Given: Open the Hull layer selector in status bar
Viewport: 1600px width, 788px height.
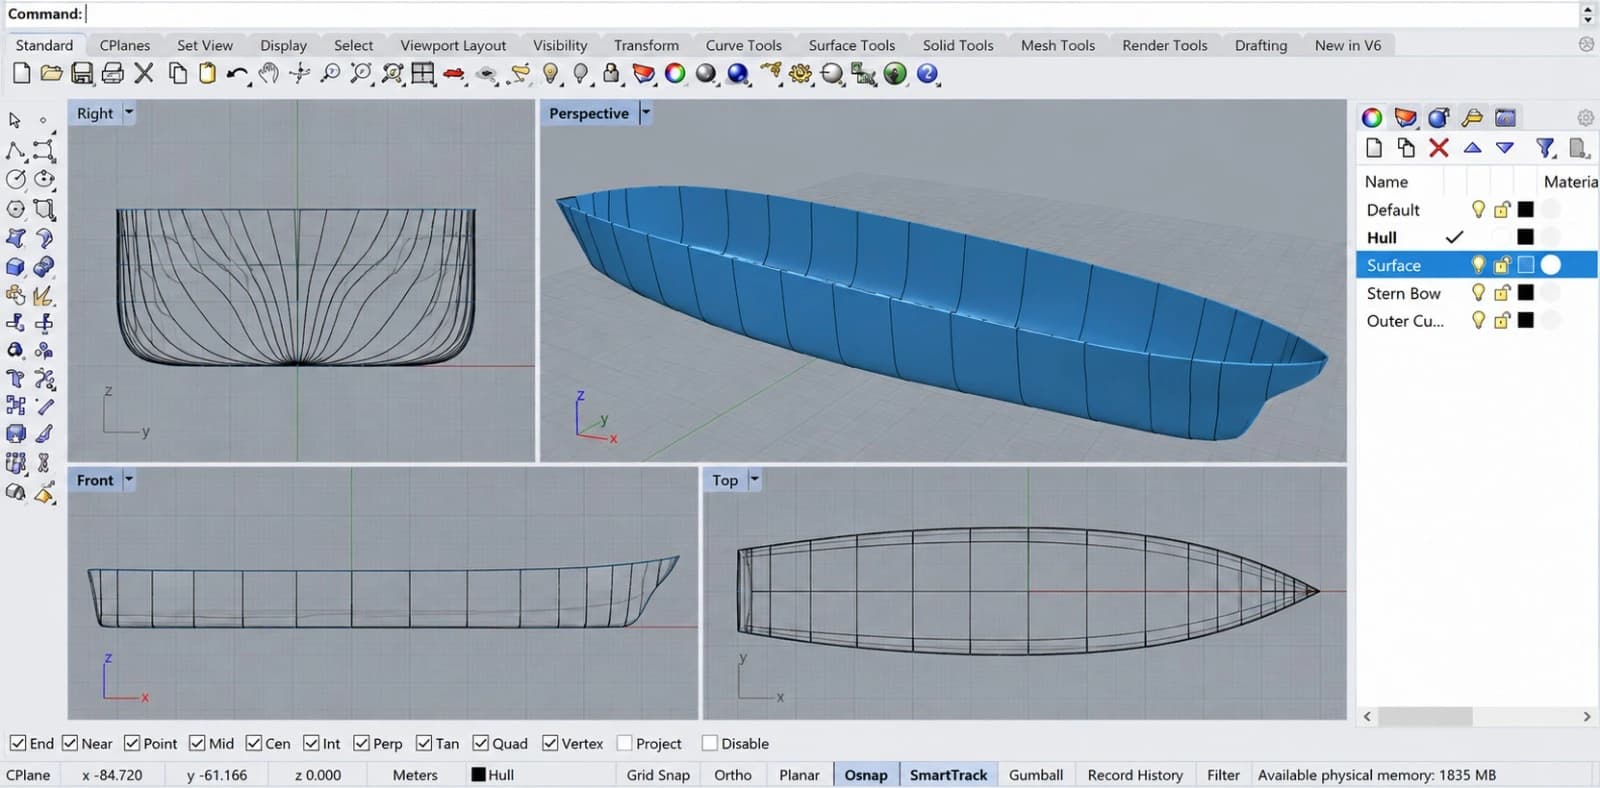Looking at the screenshot, I should pos(493,775).
